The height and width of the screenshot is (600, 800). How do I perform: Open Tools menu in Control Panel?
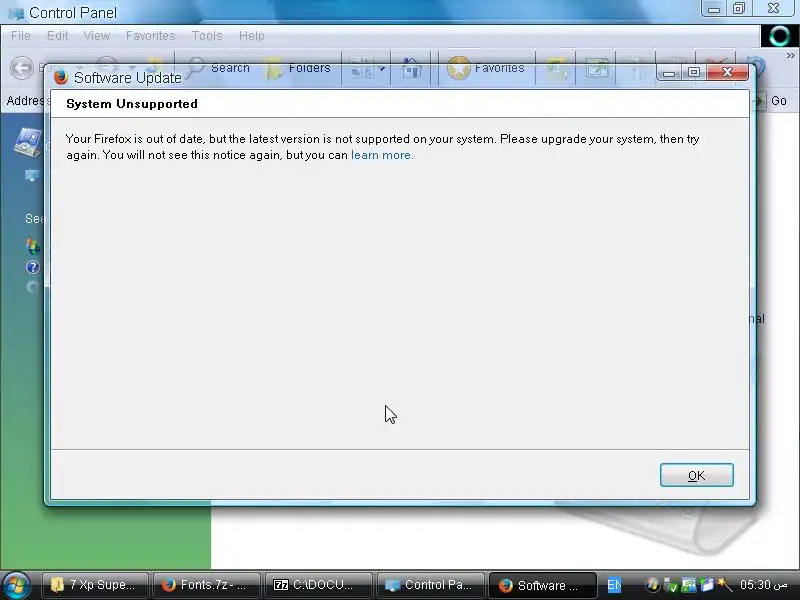[x=207, y=36]
